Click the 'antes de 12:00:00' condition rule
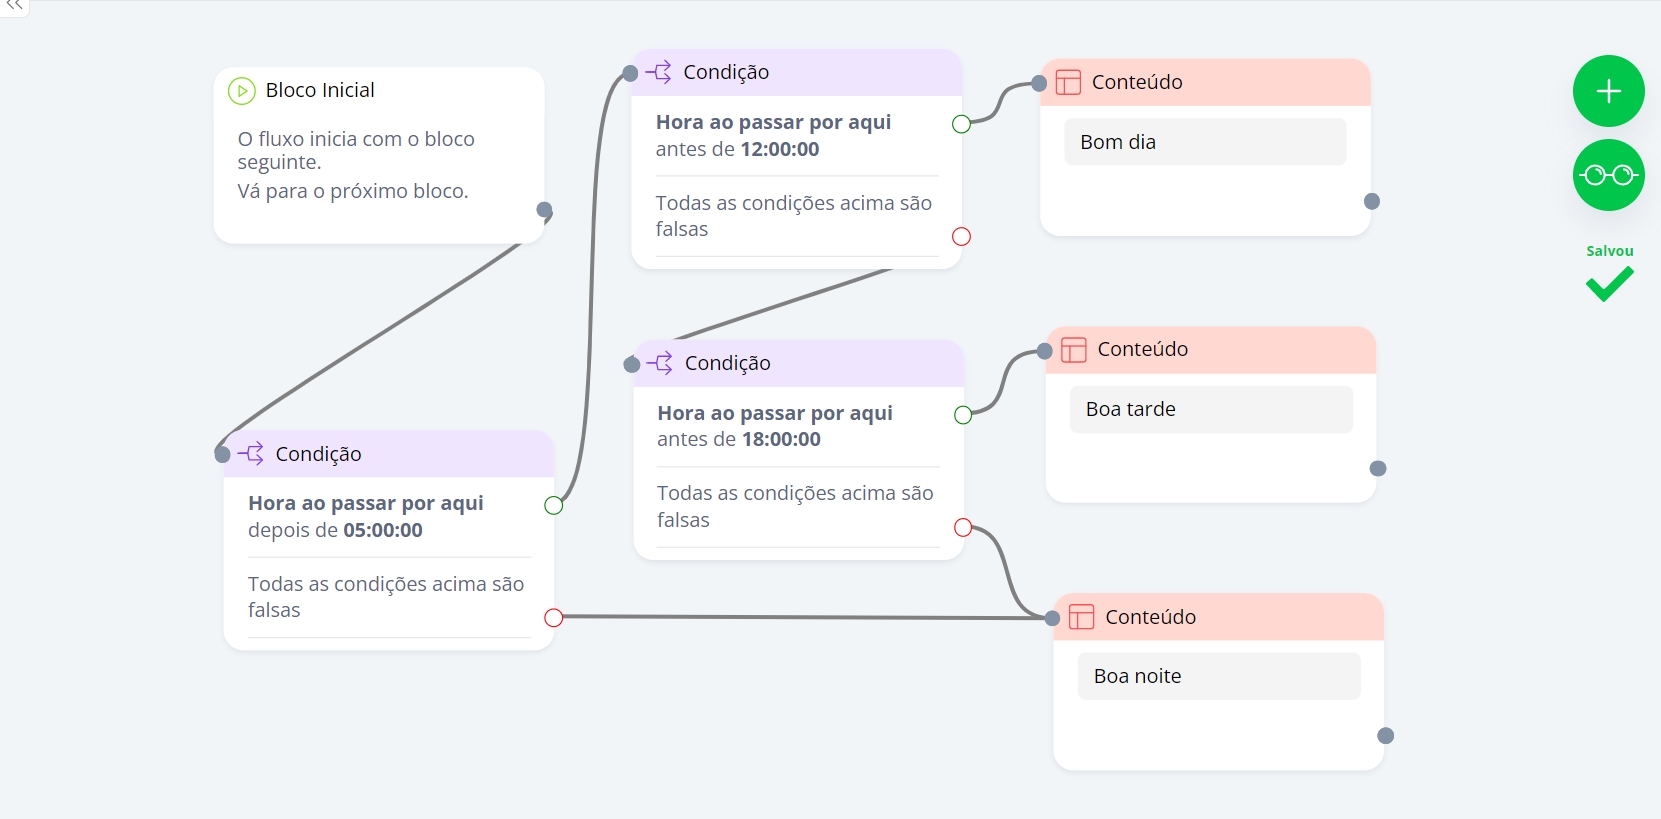The image size is (1661, 819). [773, 136]
